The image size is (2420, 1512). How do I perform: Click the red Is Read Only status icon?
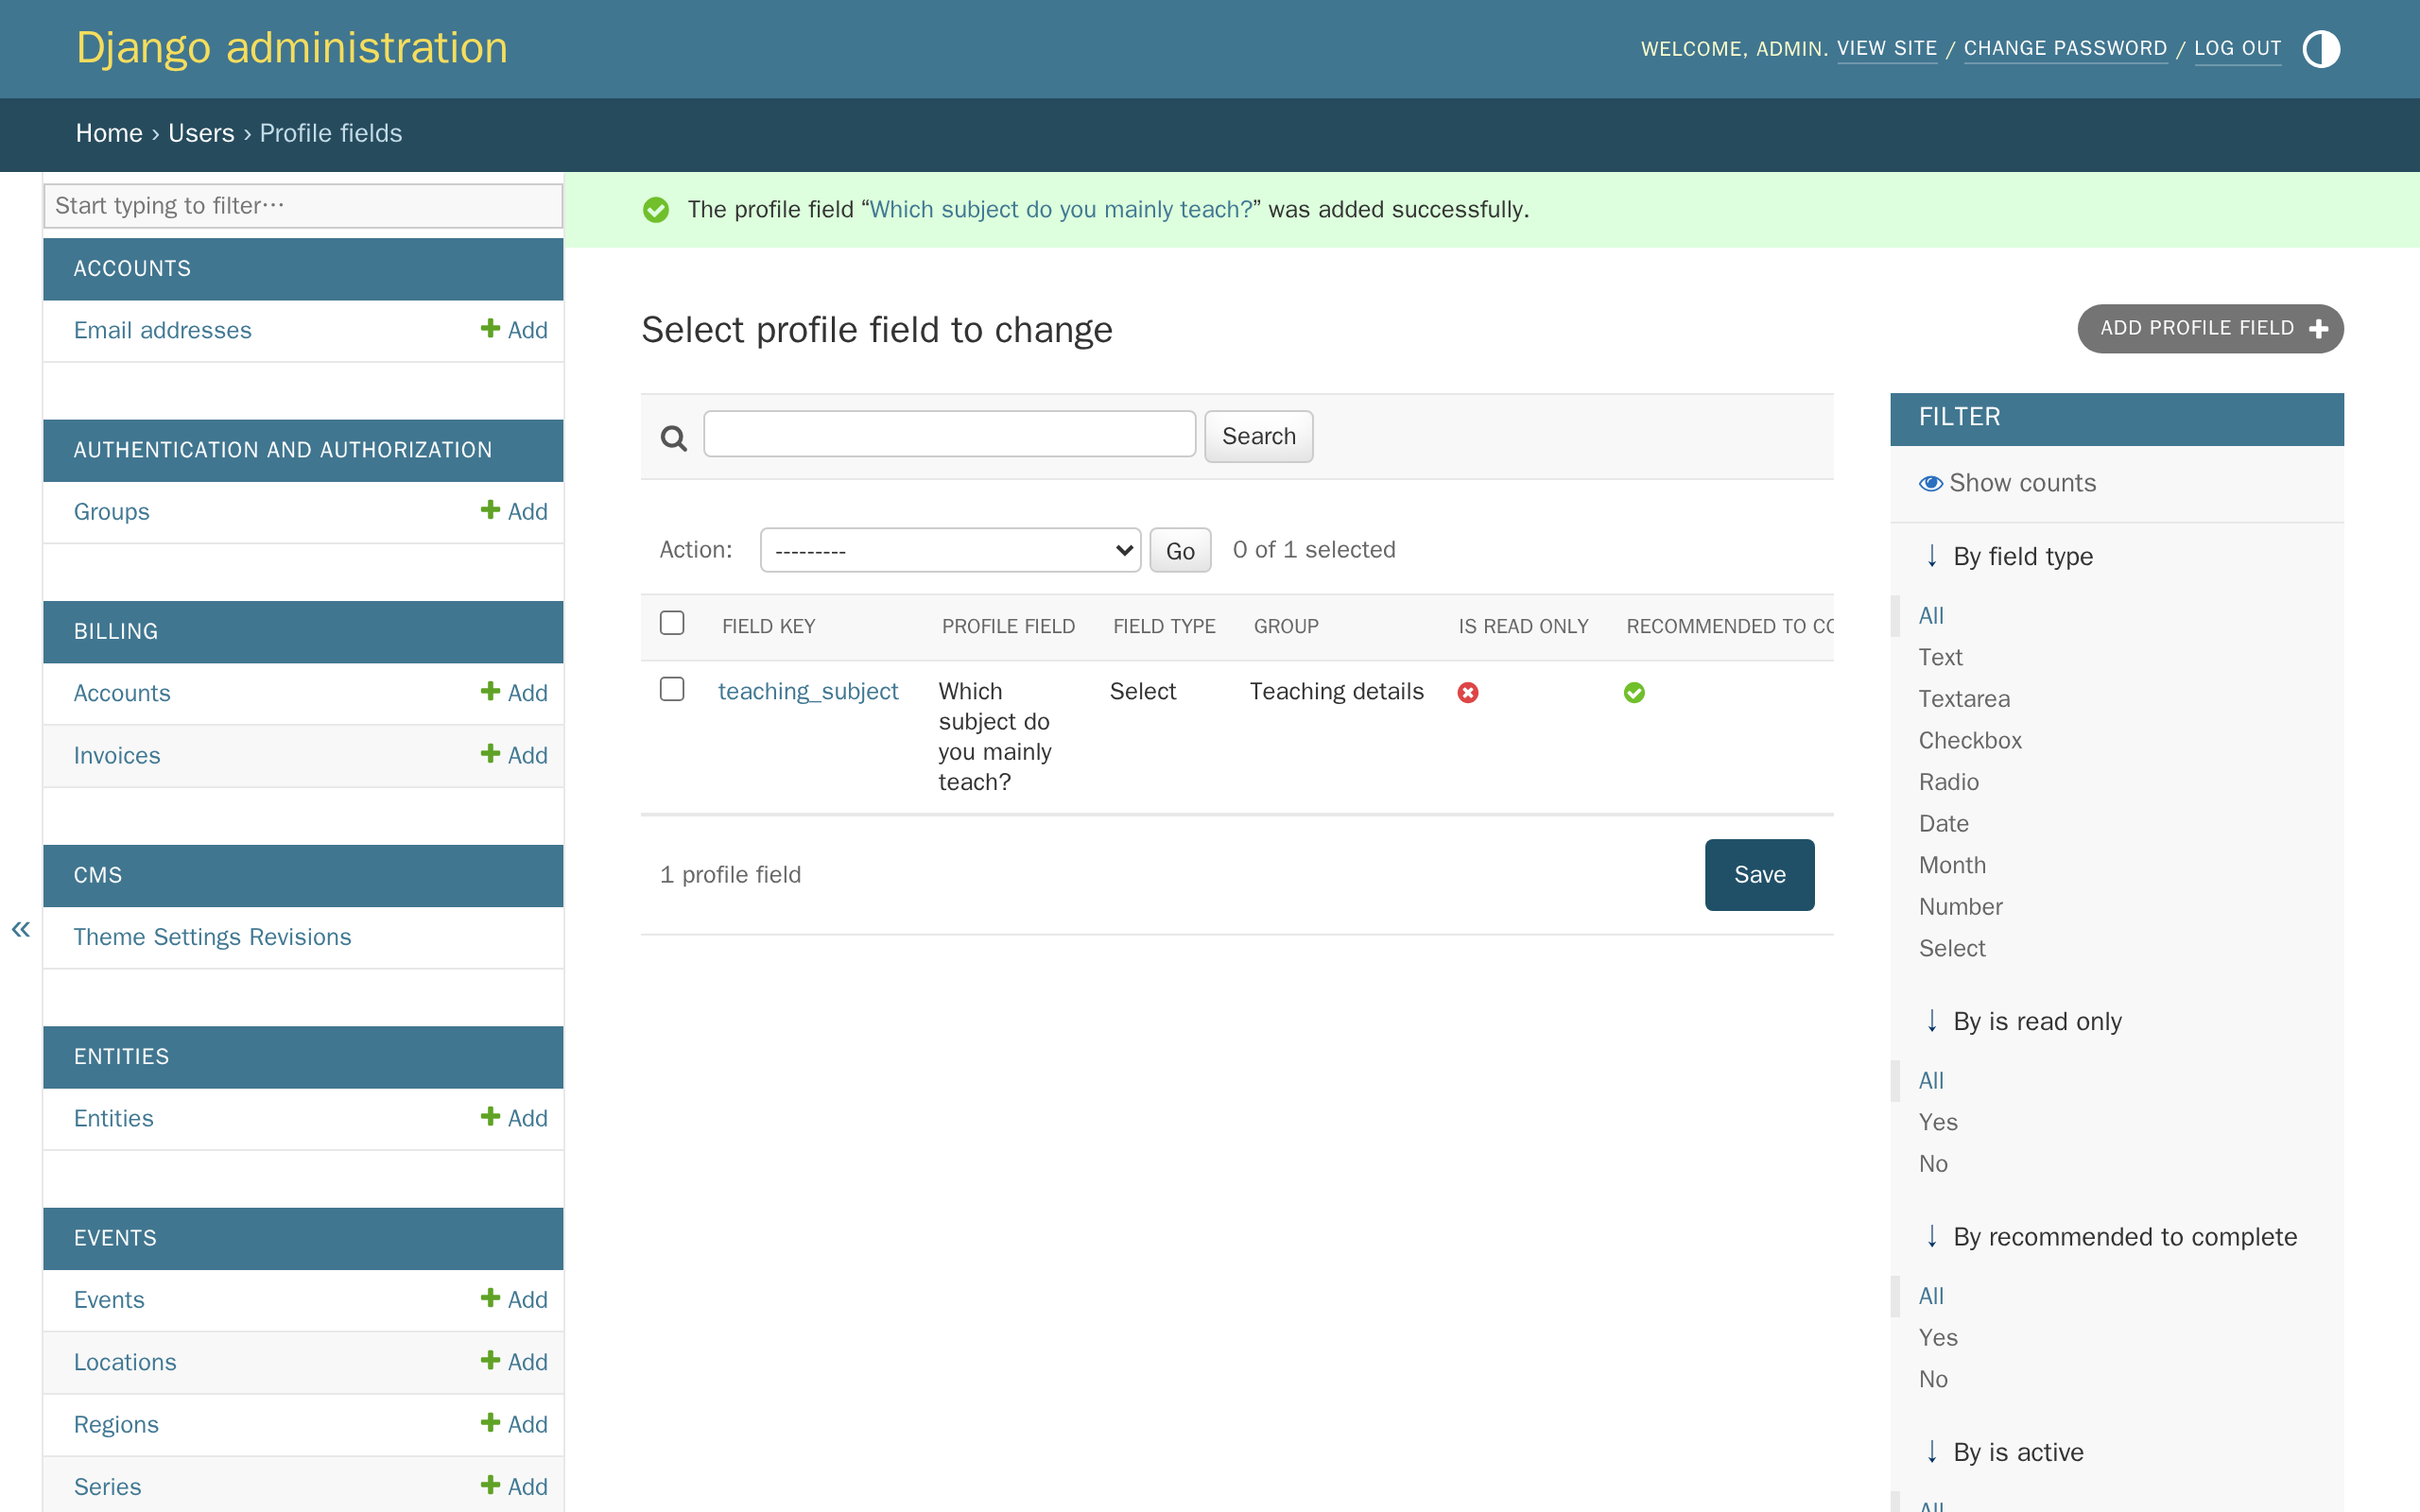[x=1468, y=692]
